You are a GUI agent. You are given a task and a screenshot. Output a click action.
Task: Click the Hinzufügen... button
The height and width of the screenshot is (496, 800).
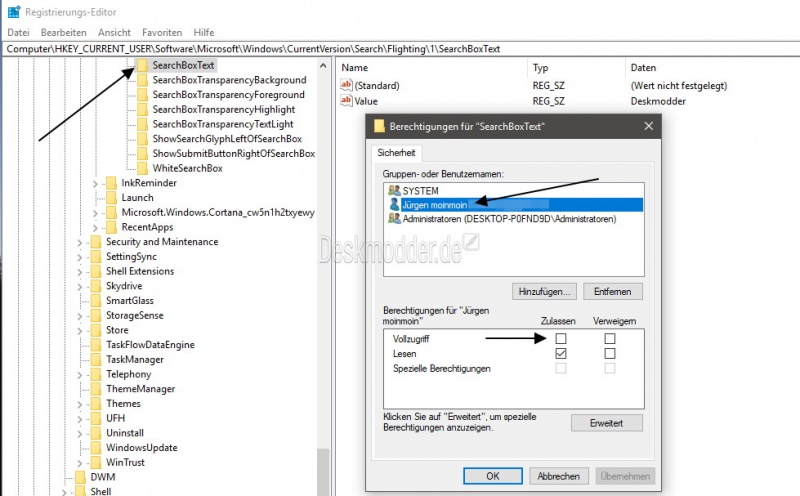coord(544,291)
